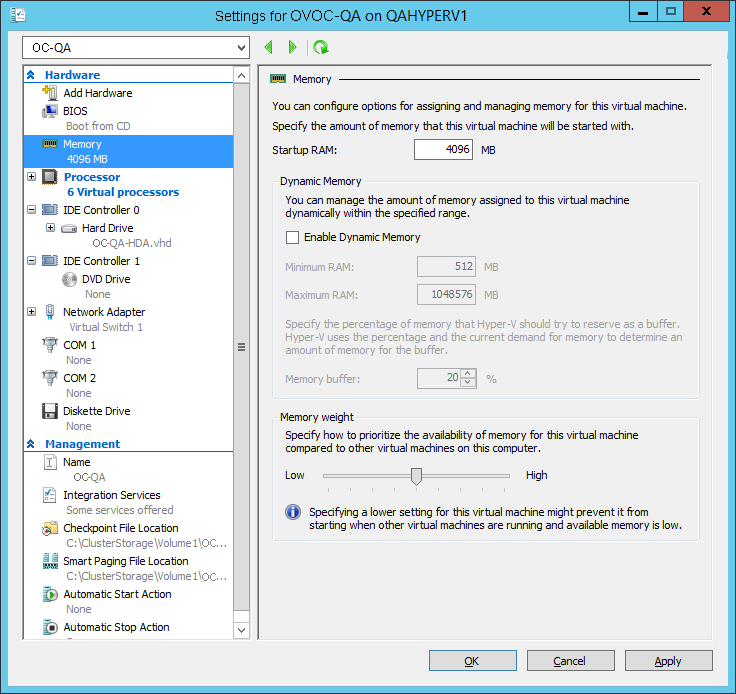736x694 pixels.
Task: Select the DVD Drive item
Action: [105, 279]
